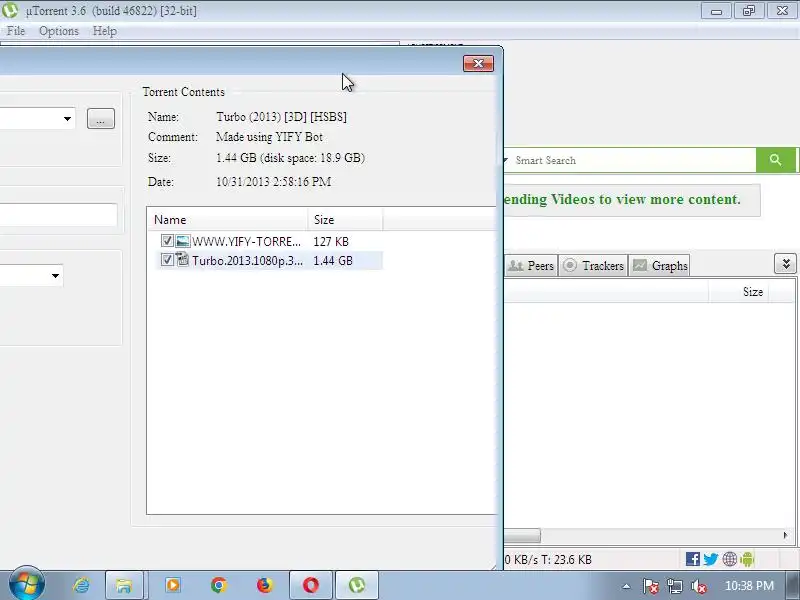Open the File menu
The image size is (800, 600).
pyautogui.click(x=16, y=31)
